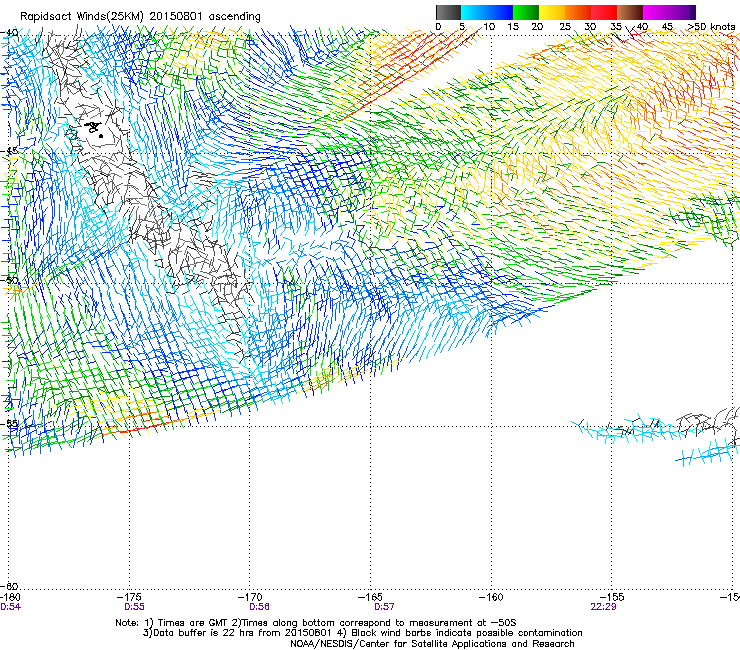Click the -60 latitude axis label
The height and width of the screenshot is (650, 740).
[10, 585]
